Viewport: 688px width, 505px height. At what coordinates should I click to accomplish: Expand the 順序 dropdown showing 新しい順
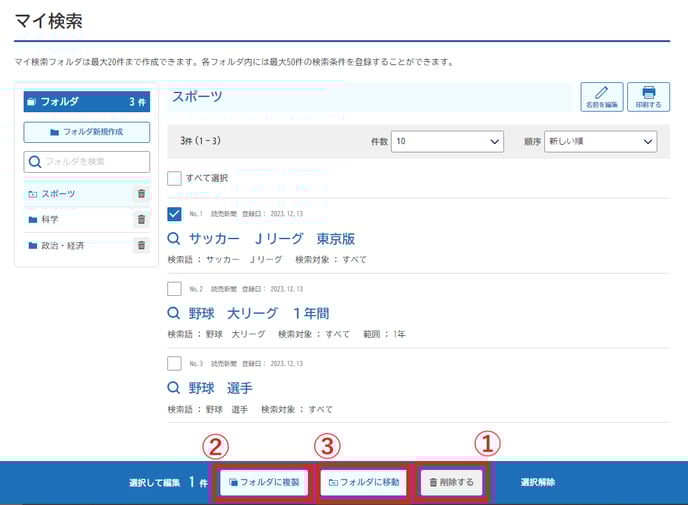pos(600,142)
